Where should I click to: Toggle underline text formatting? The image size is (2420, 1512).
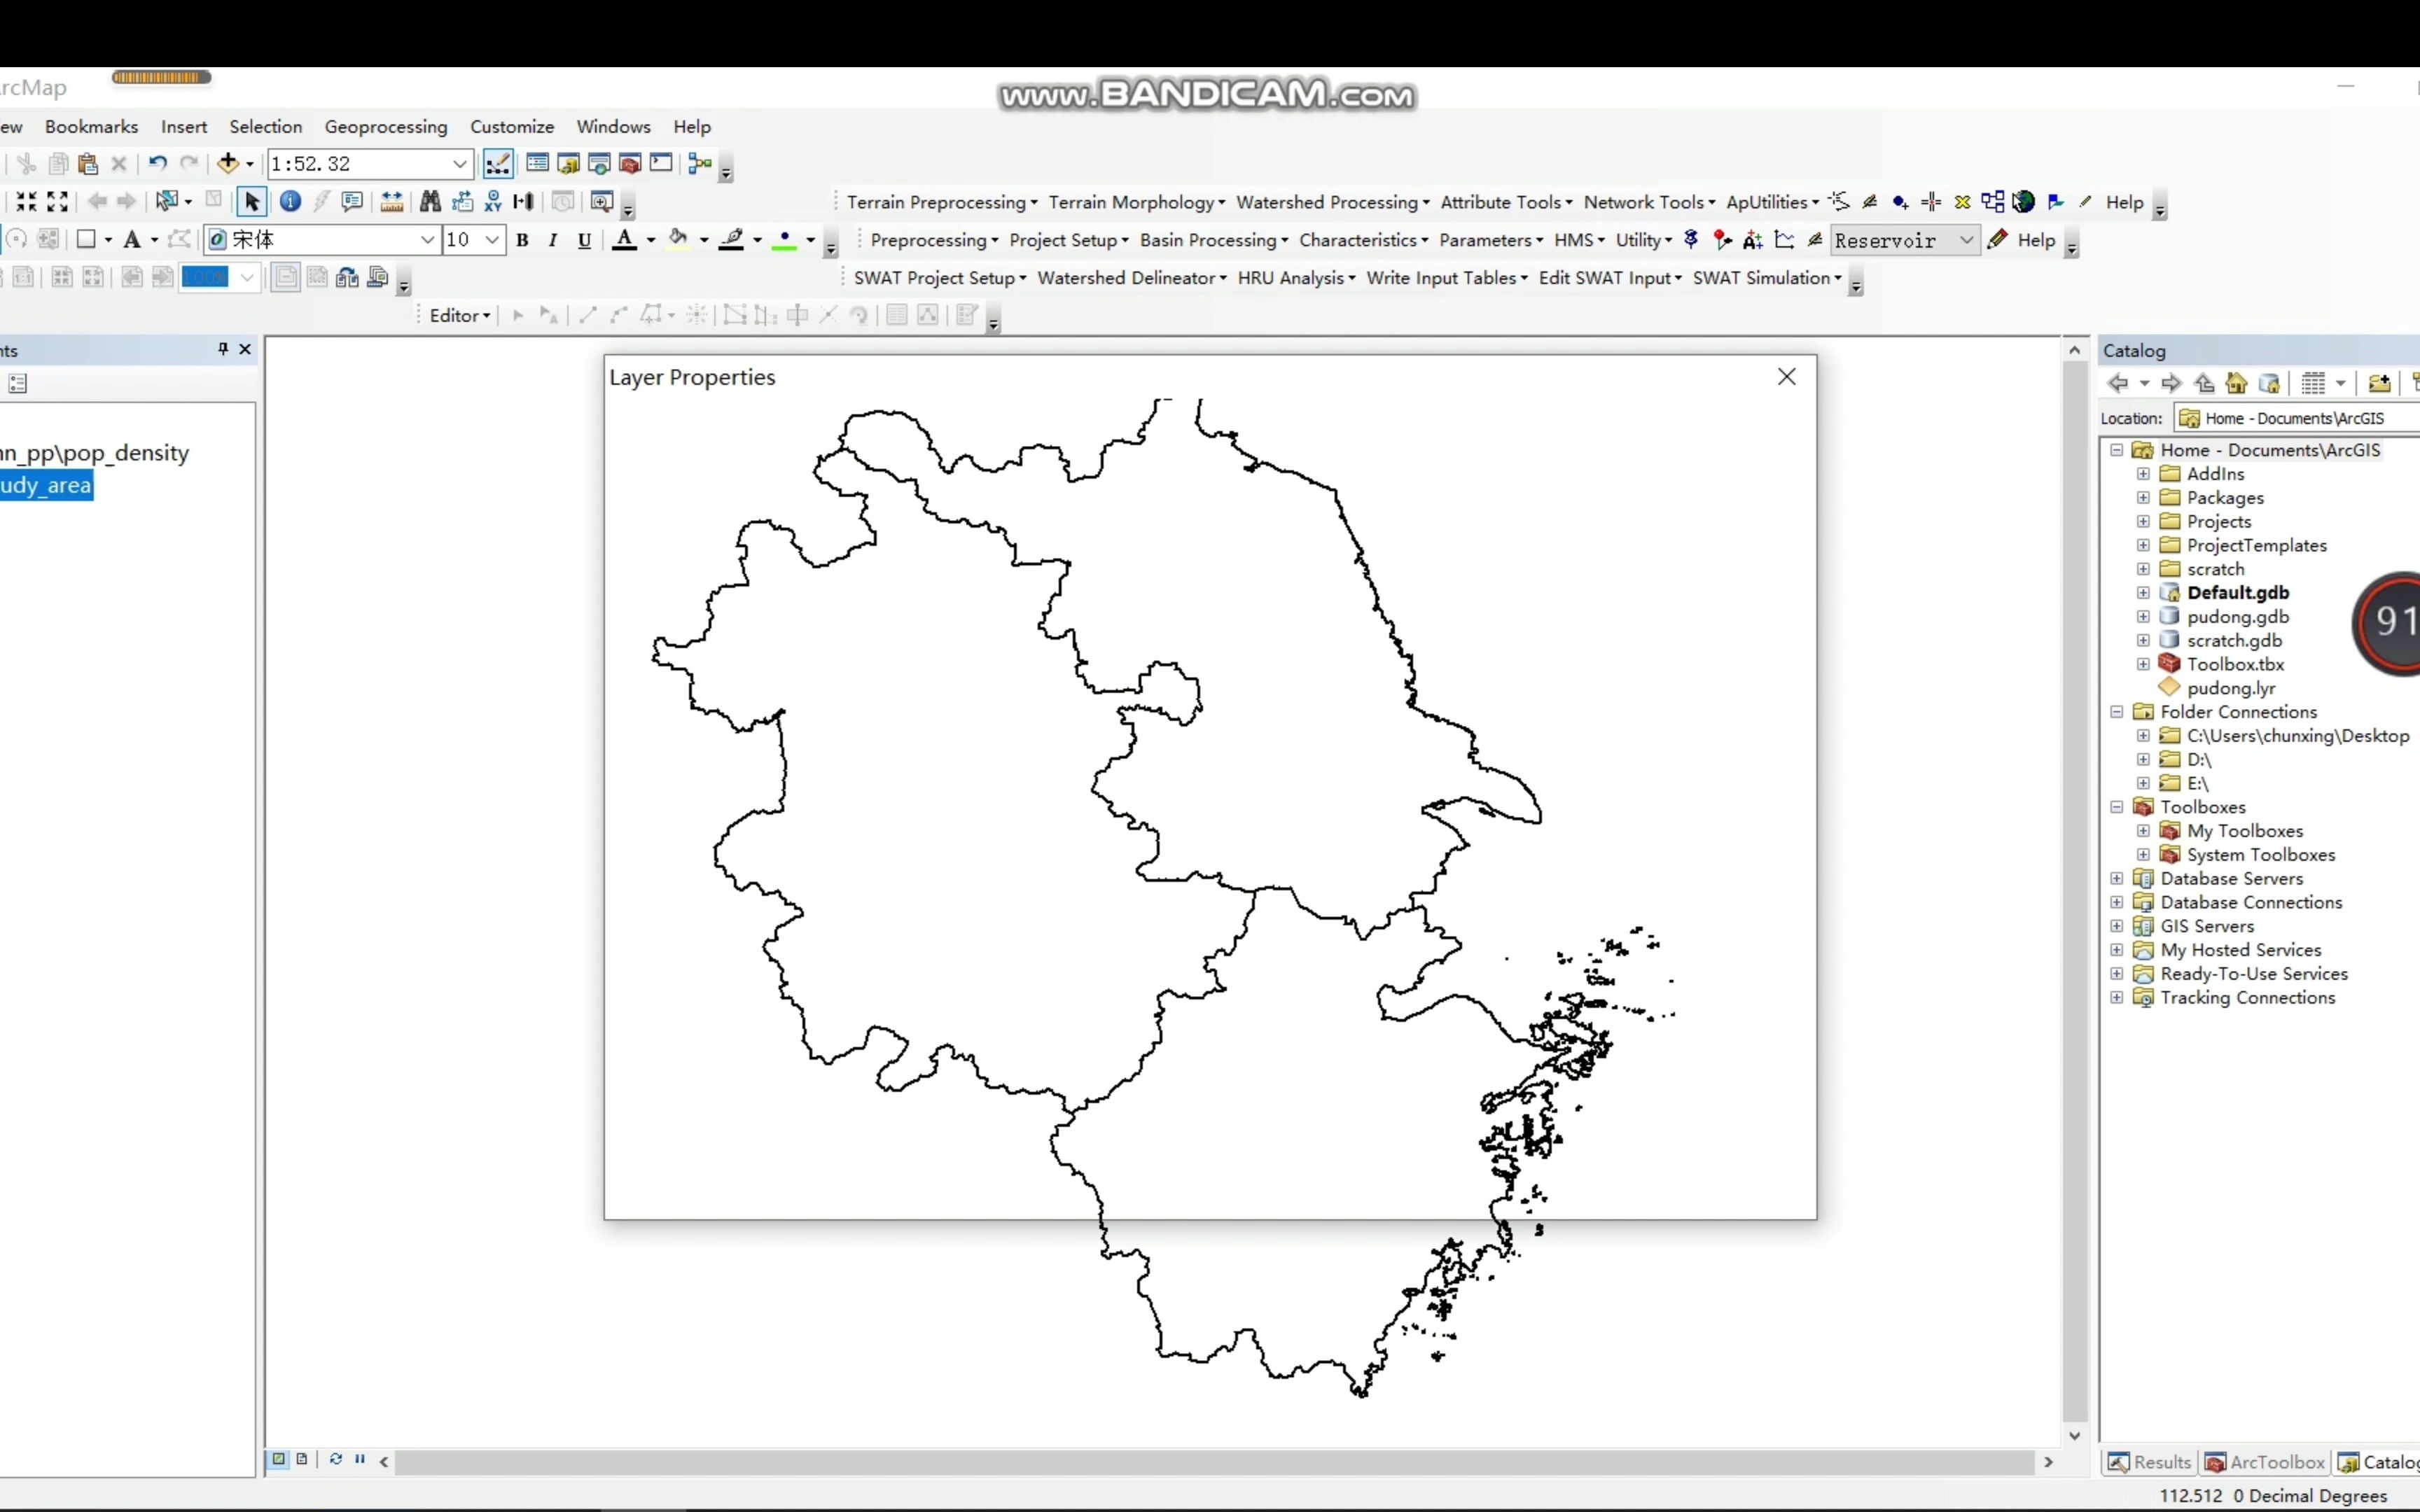[584, 240]
